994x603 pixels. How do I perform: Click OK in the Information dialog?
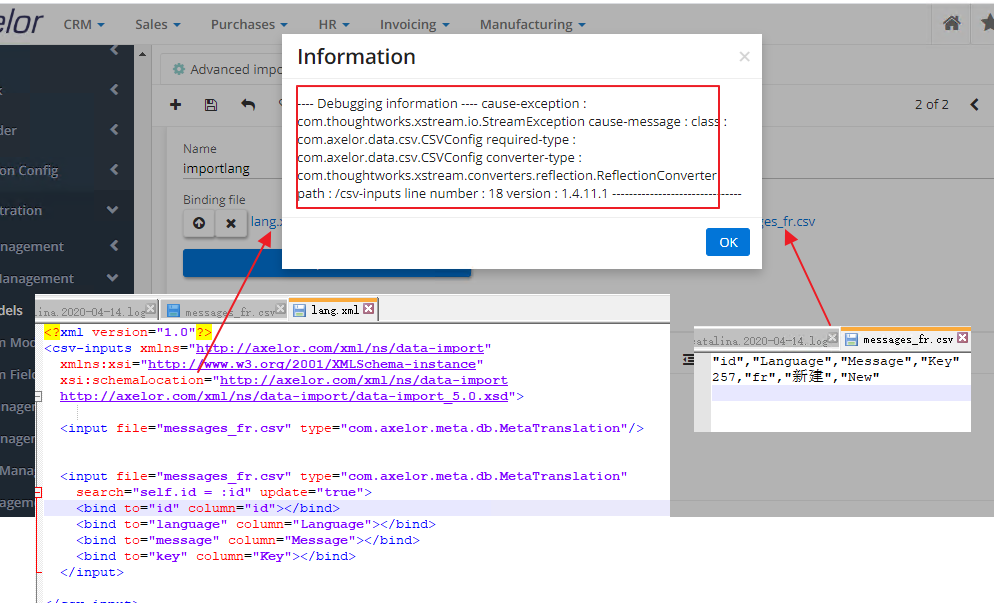pyautogui.click(x=728, y=242)
